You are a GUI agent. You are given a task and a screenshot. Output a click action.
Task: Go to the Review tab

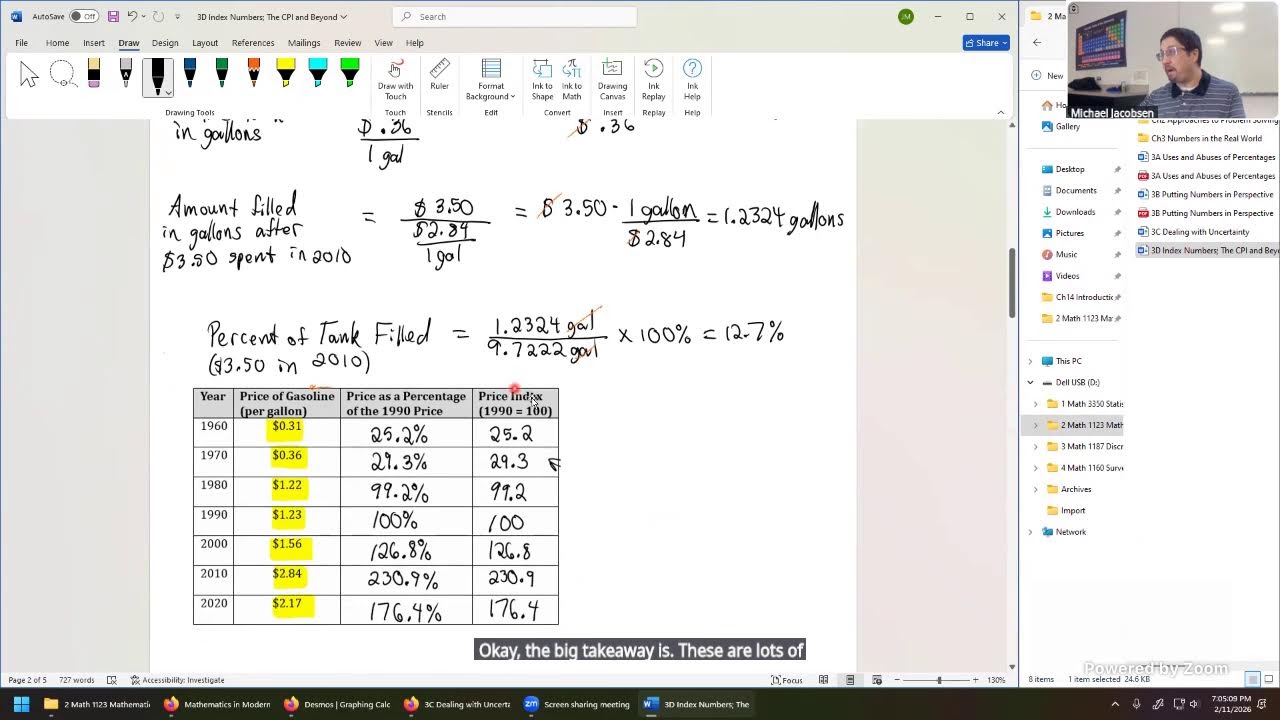point(348,43)
